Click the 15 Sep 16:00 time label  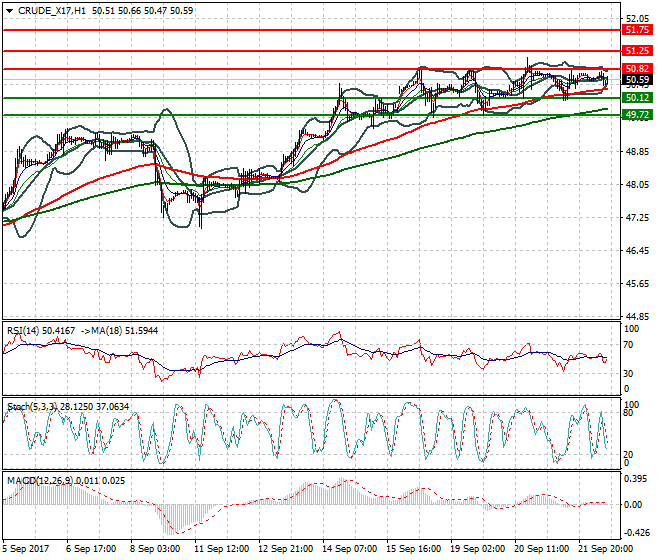414,549
